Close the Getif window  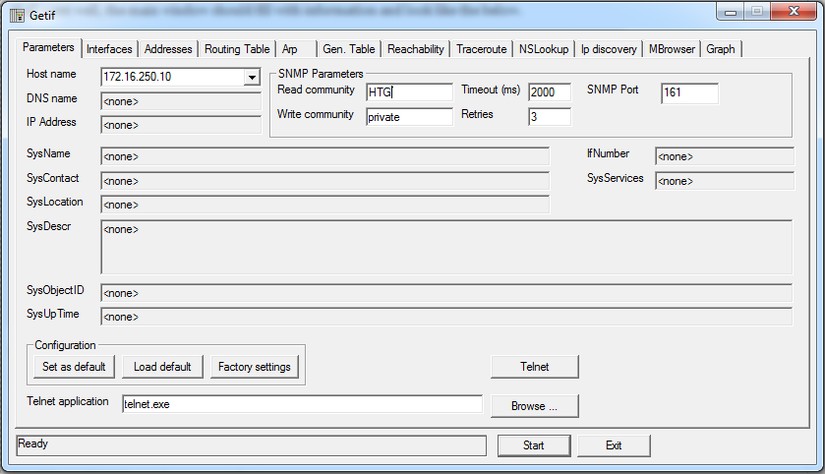[793, 12]
